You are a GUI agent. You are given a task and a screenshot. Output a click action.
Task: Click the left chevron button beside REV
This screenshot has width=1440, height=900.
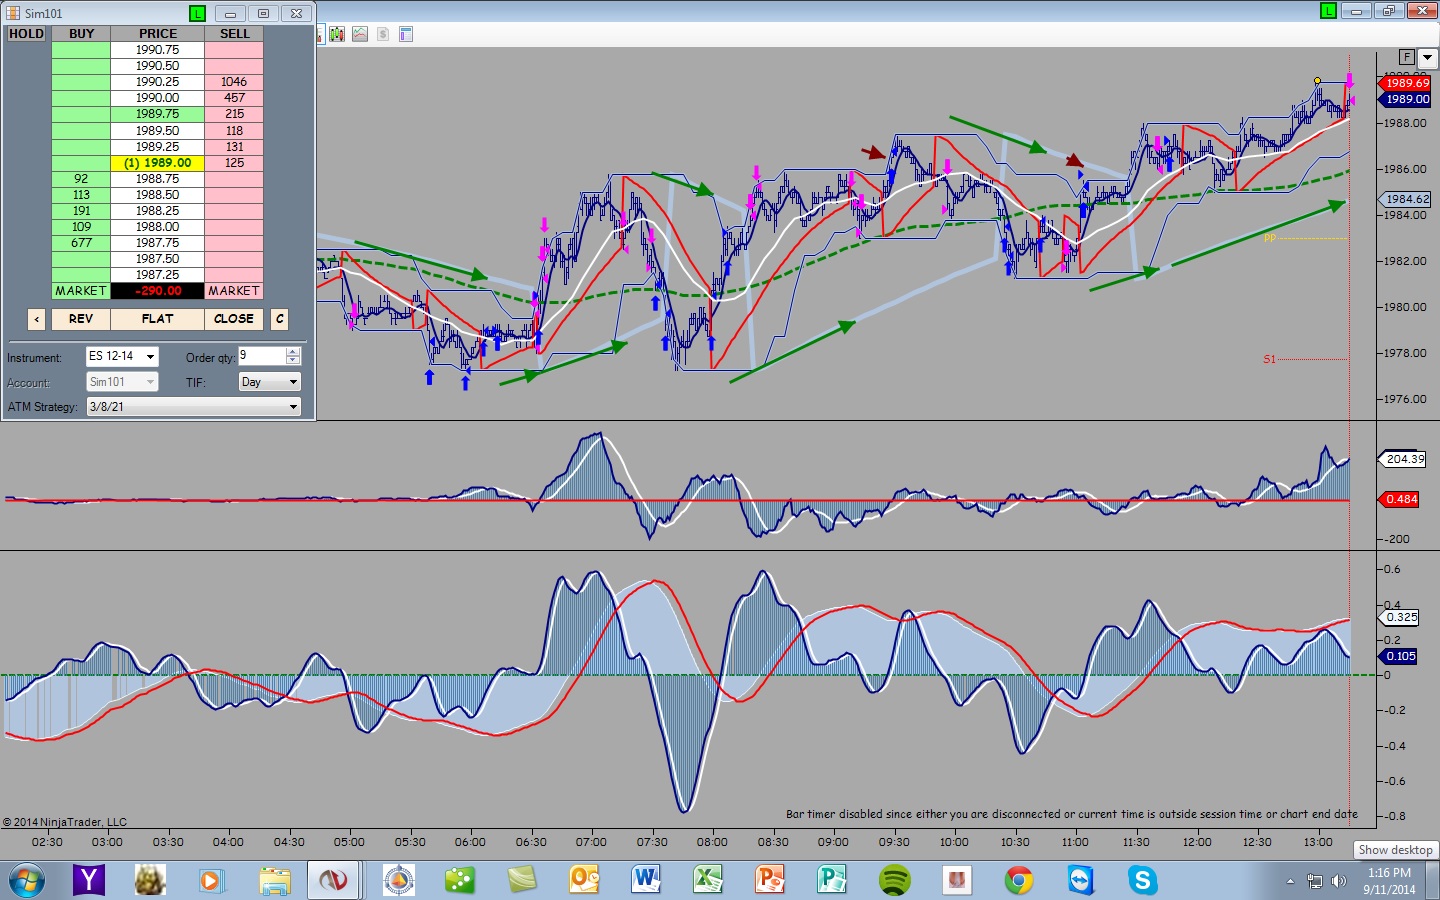point(37,319)
